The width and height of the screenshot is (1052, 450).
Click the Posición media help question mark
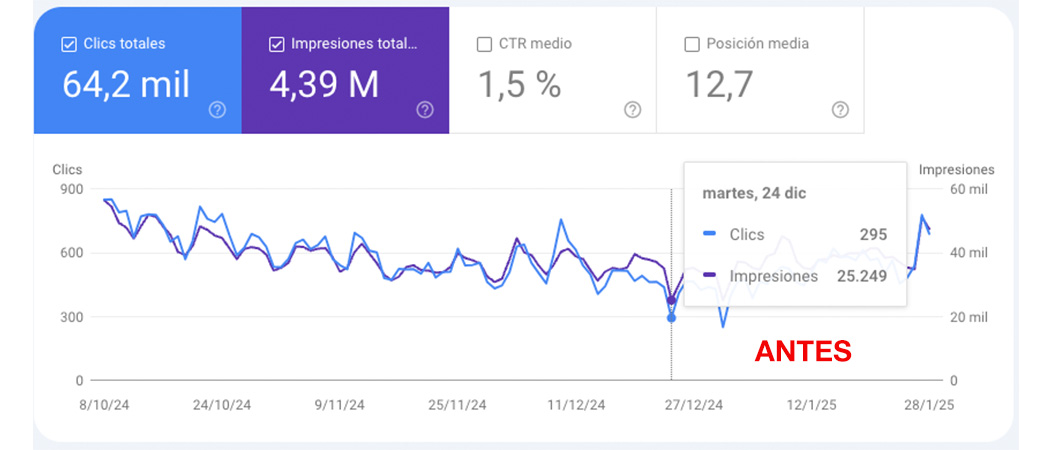(840, 110)
